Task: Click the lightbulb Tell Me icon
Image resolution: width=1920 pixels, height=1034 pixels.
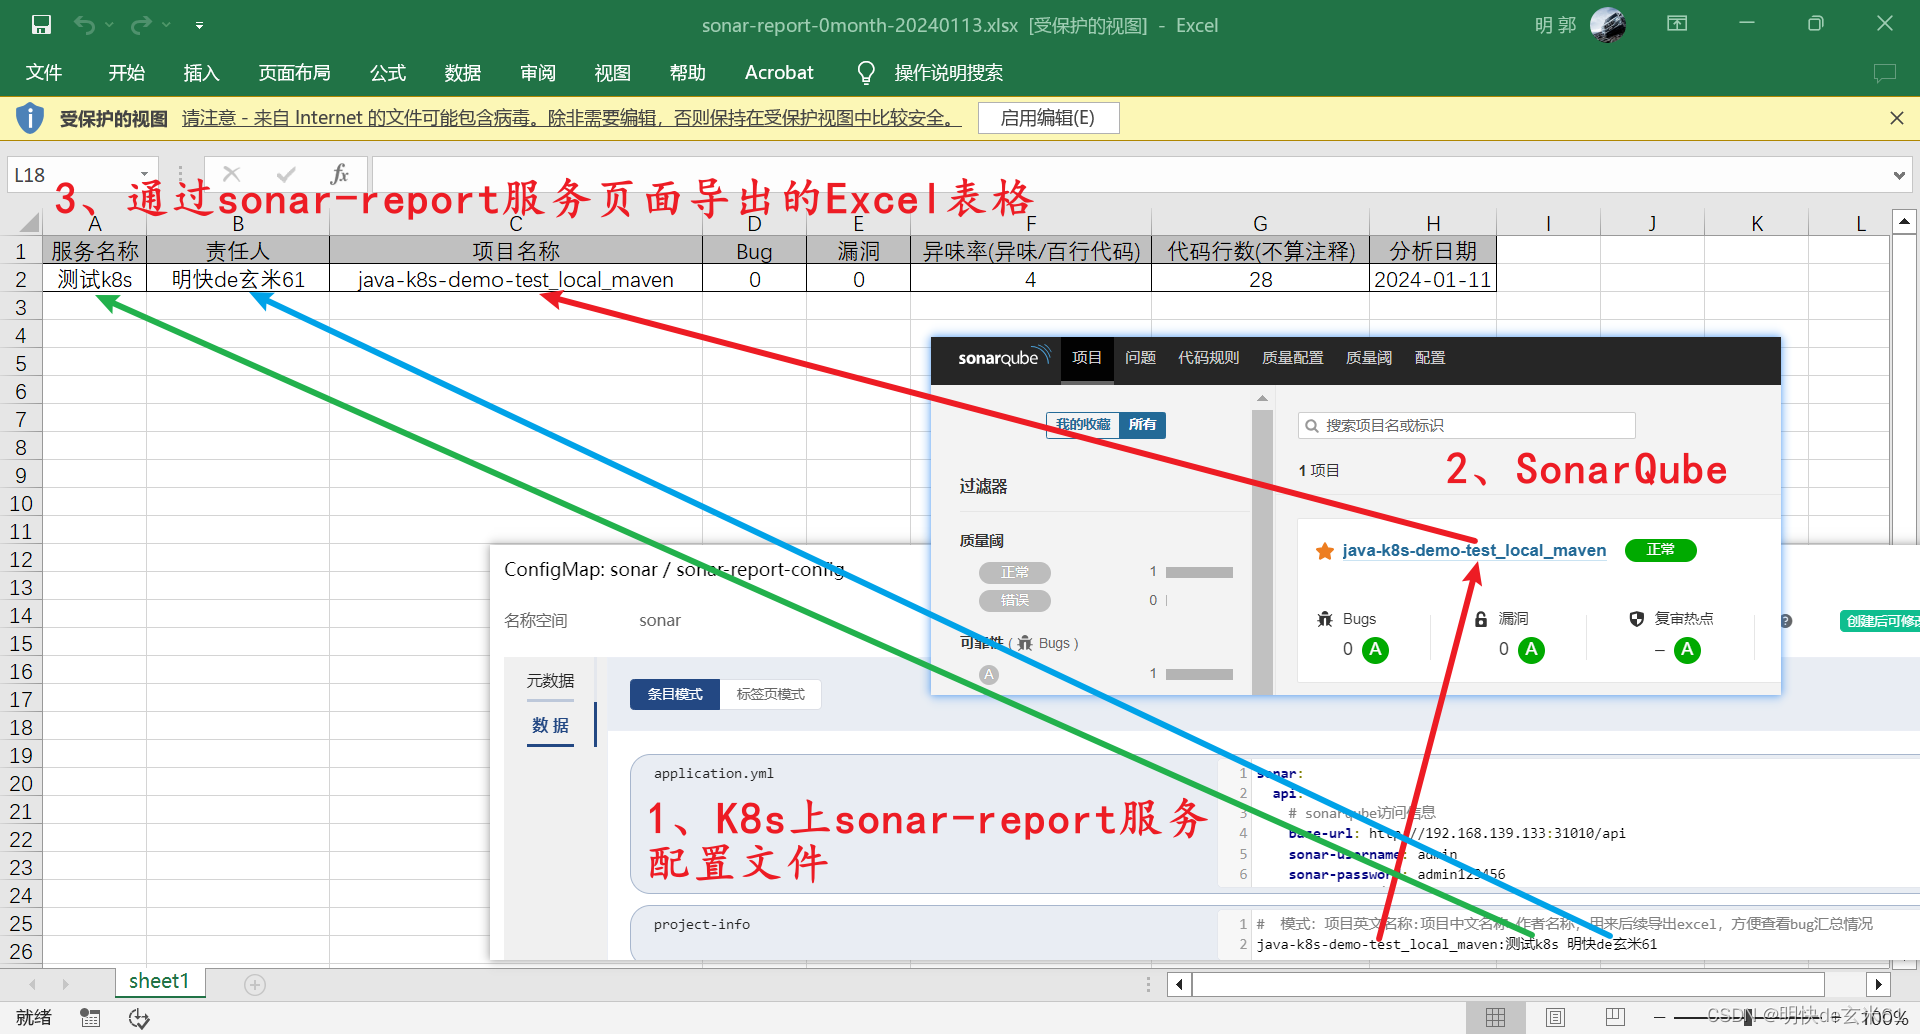Action: (866, 73)
